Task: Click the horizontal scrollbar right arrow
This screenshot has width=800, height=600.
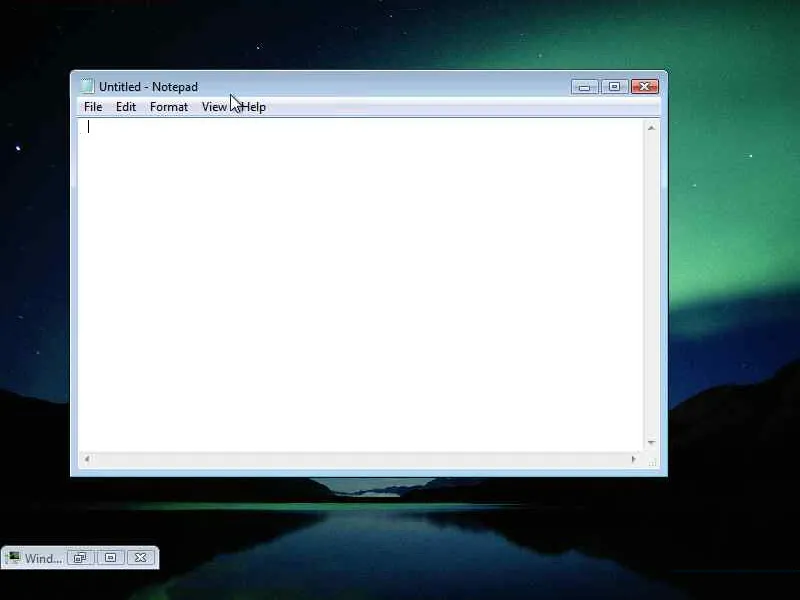Action: tap(633, 459)
